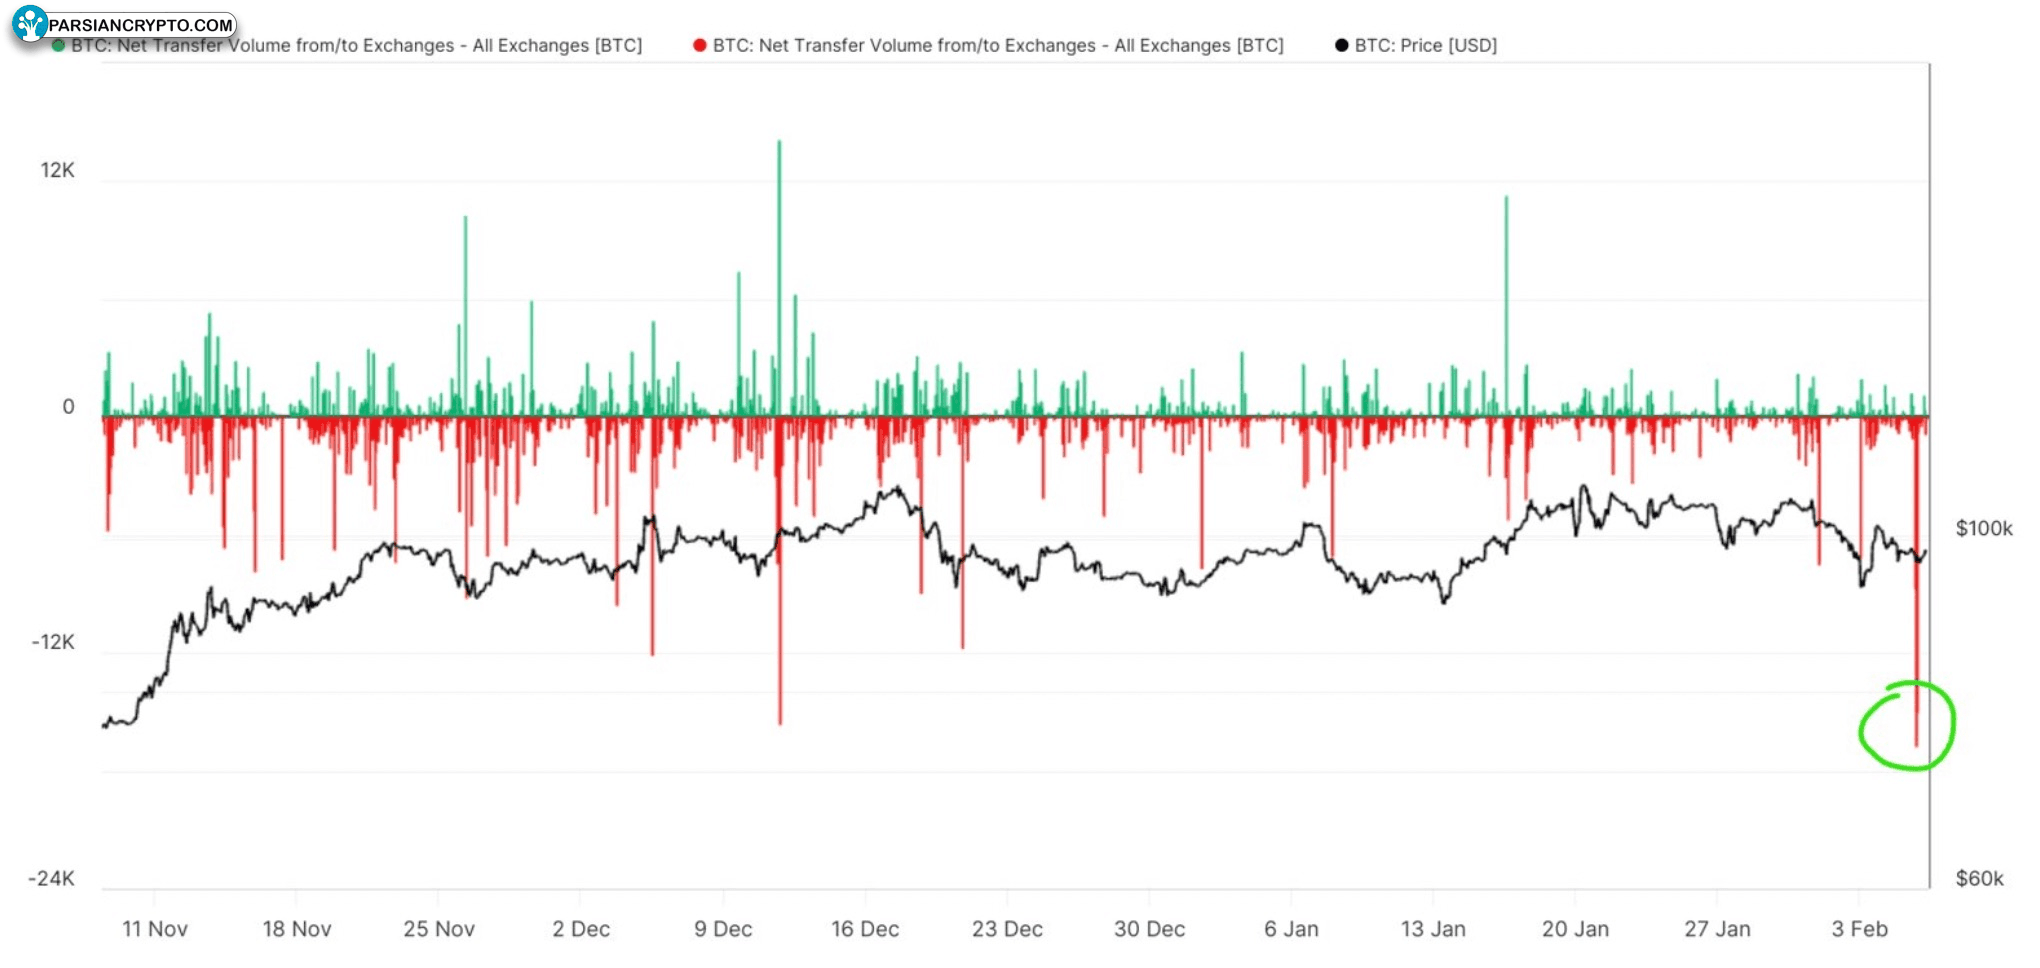2040x968 pixels.
Task: Select the -24K y-axis label
Action: pyautogui.click(x=51, y=879)
